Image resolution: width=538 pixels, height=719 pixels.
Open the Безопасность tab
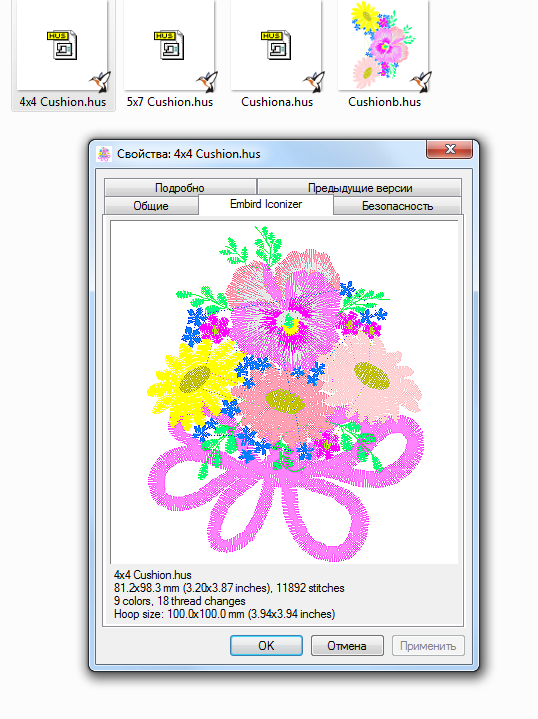[397, 206]
